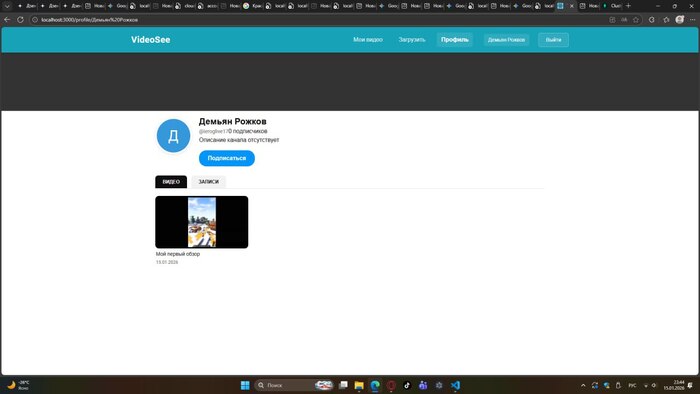Click the '15.01.2026' video date label
The image size is (700, 394).
[167, 262]
